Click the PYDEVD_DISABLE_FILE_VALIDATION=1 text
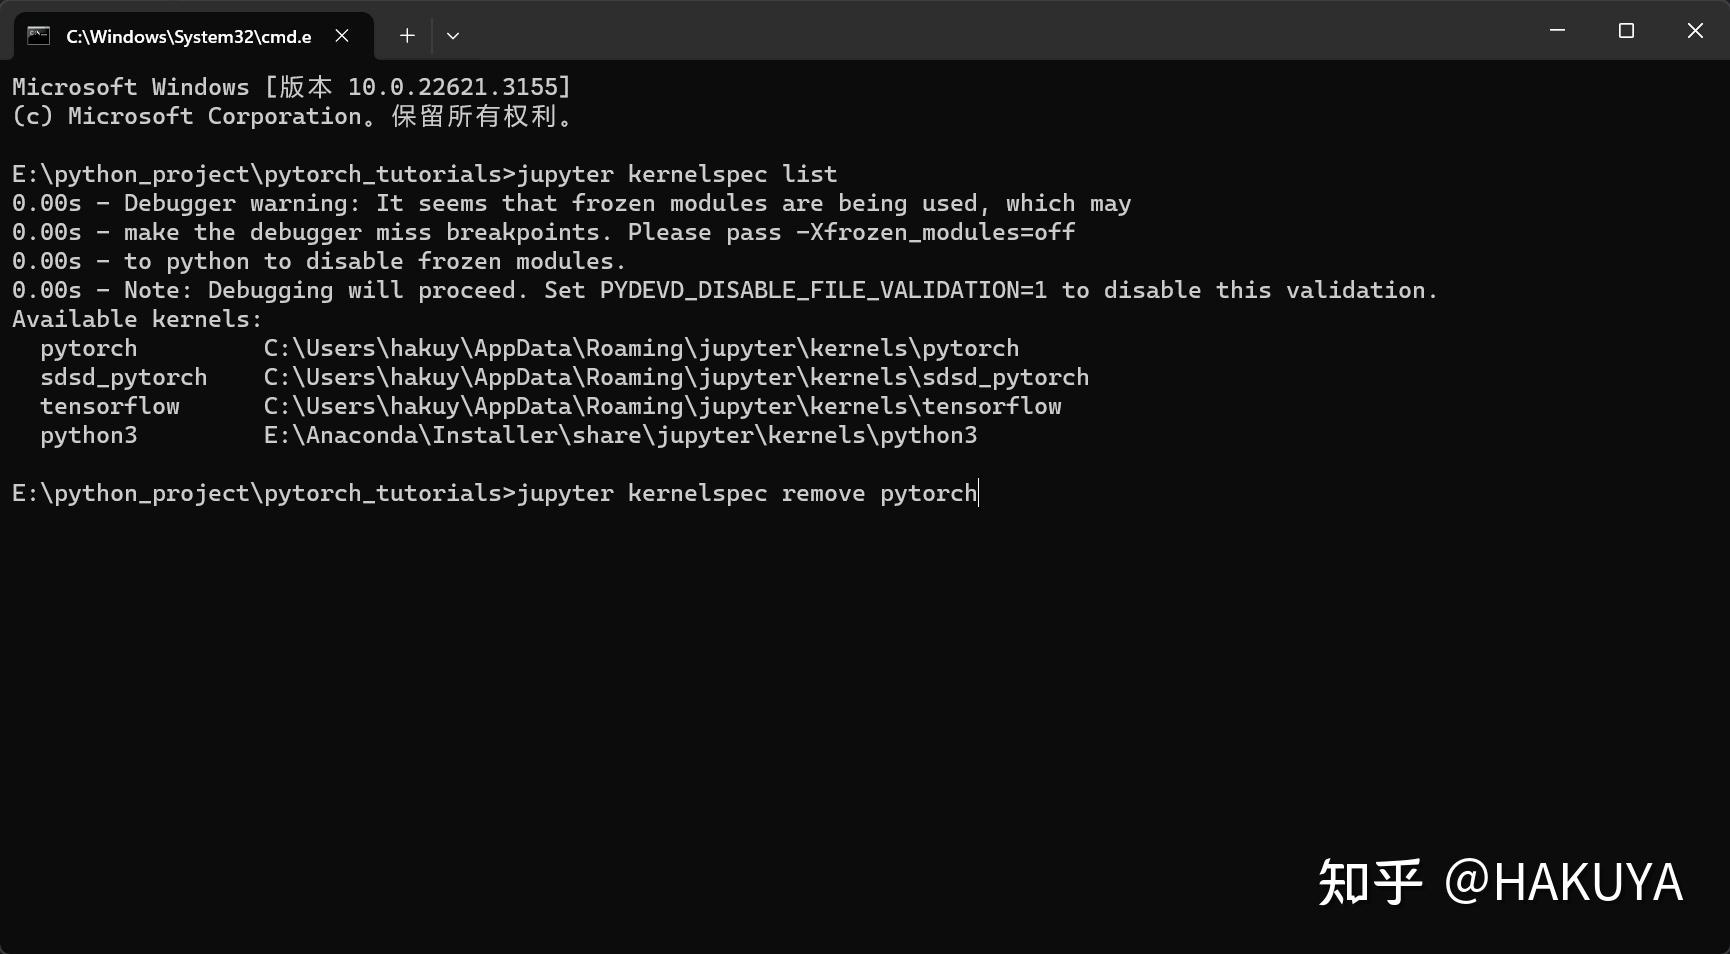The height and width of the screenshot is (954, 1730). (x=823, y=290)
